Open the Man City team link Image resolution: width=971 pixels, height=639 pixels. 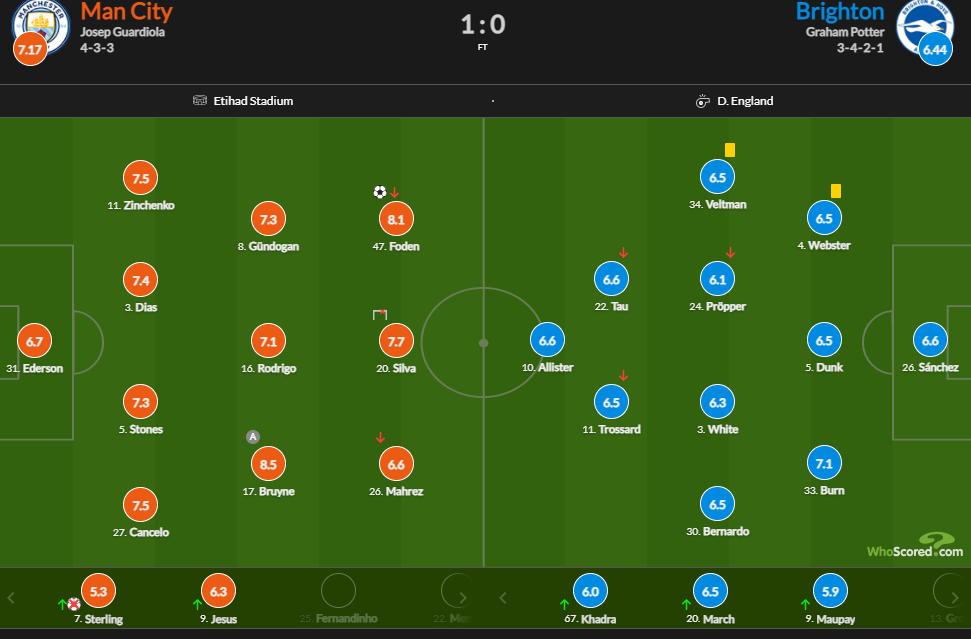126,12
